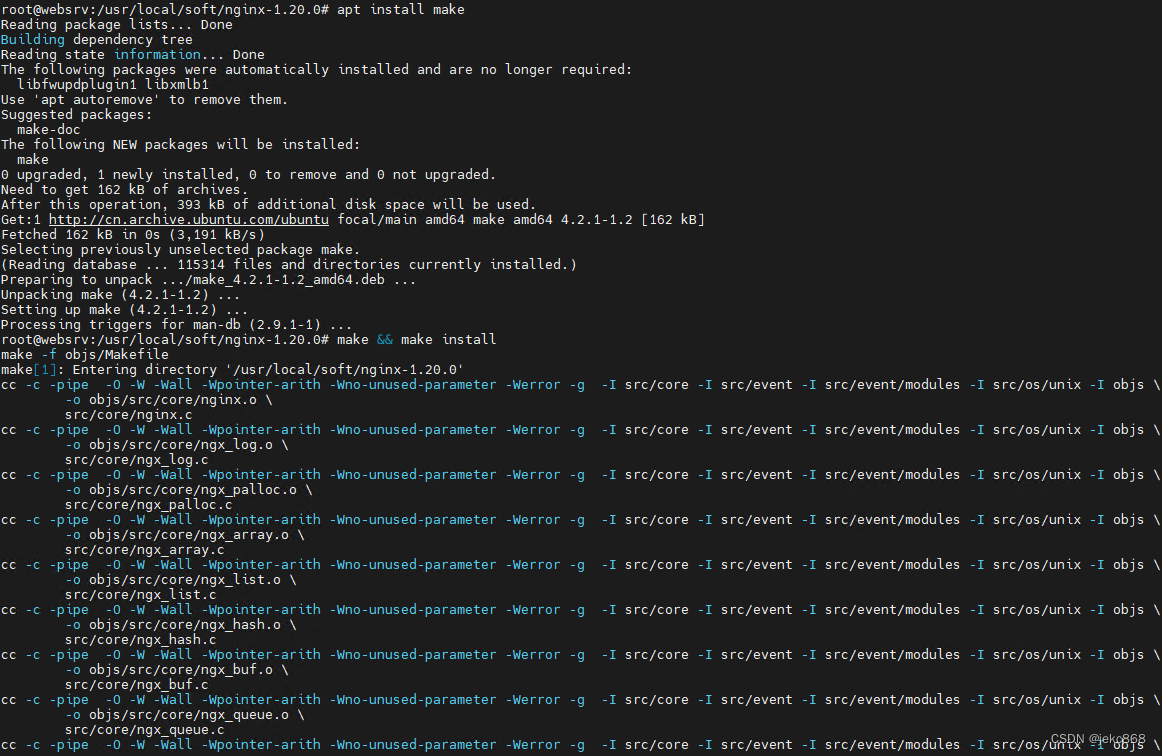Select '0 upgraded, 1 newly installed' summary line
The image size is (1162, 756).
tap(248, 175)
